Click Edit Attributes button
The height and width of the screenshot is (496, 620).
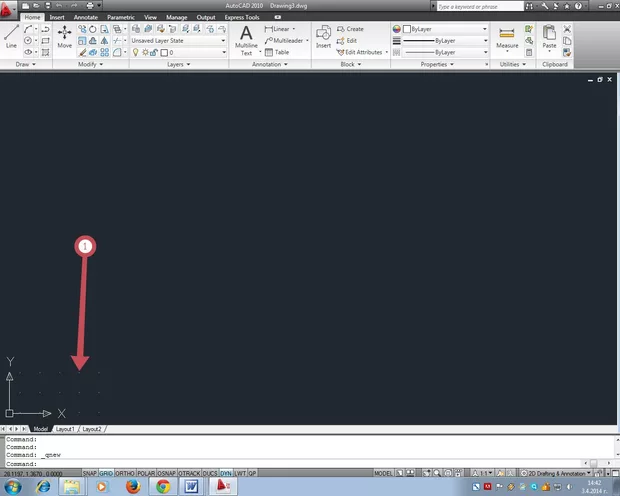point(359,52)
